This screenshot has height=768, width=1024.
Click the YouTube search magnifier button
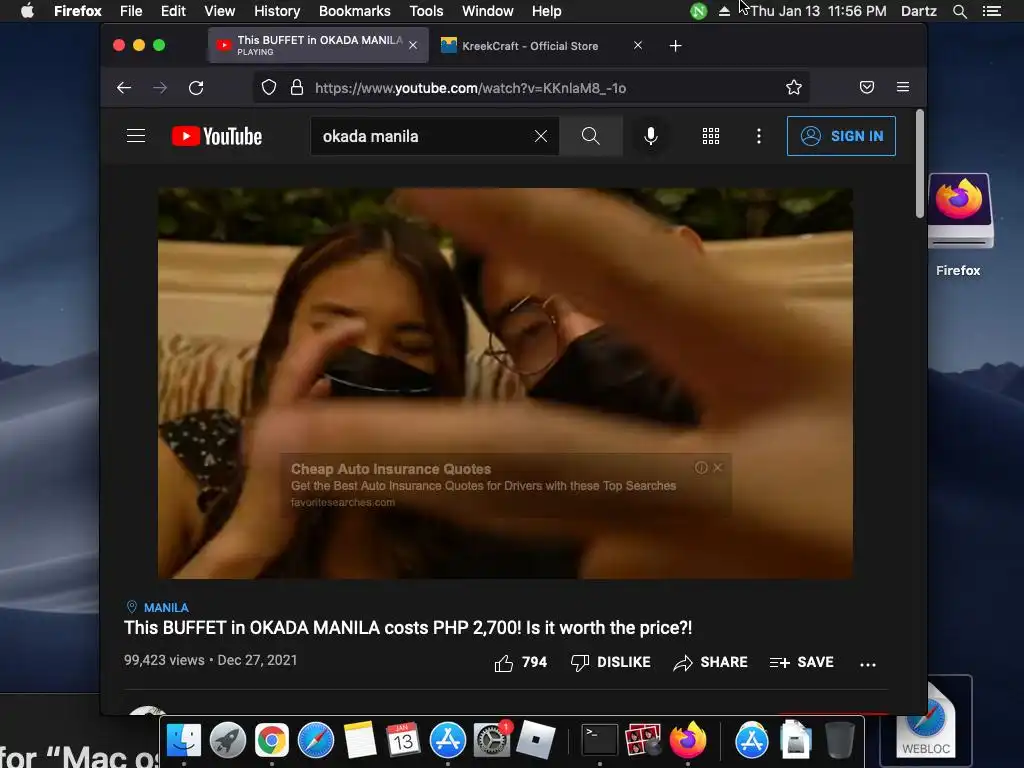coord(590,136)
